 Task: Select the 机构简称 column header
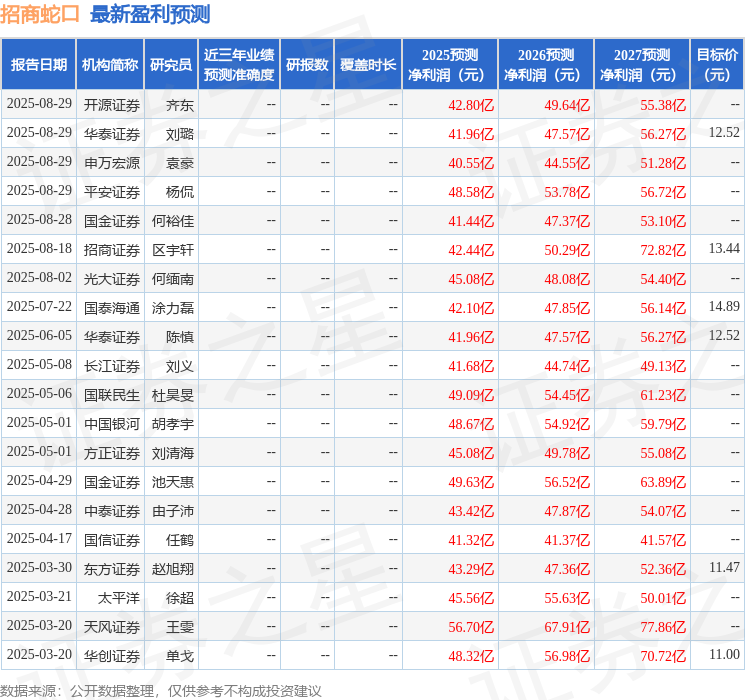[x=110, y=65]
